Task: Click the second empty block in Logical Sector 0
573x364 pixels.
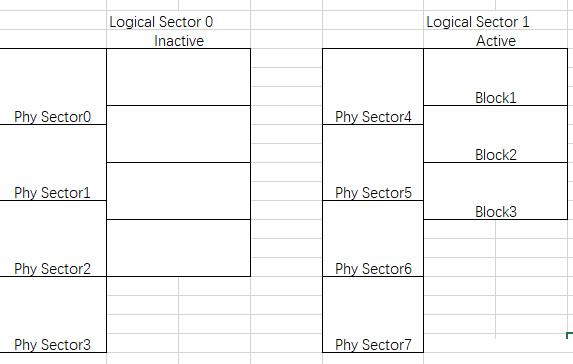Action: [179, 134]
